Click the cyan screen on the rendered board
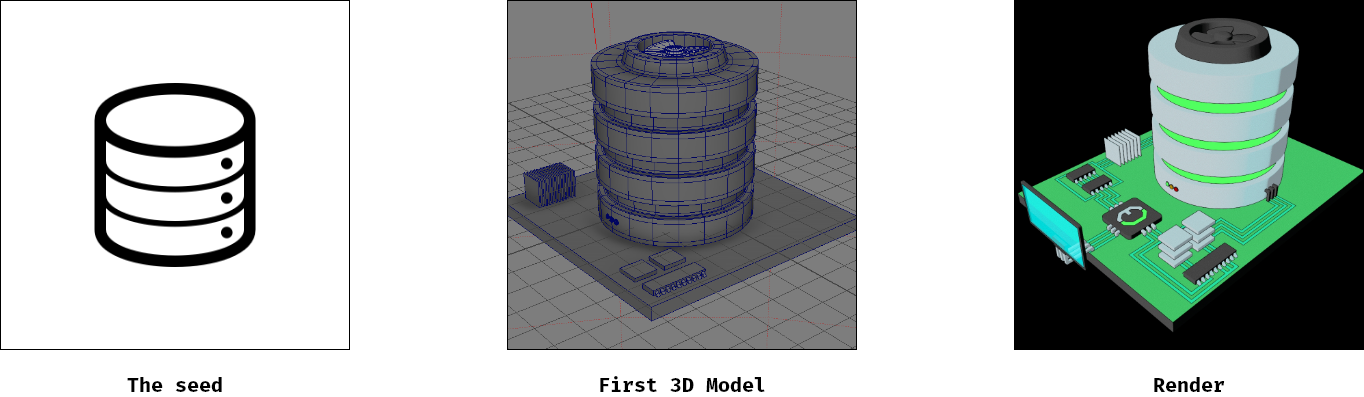The image size is (1364, 397). (1053, 226)
